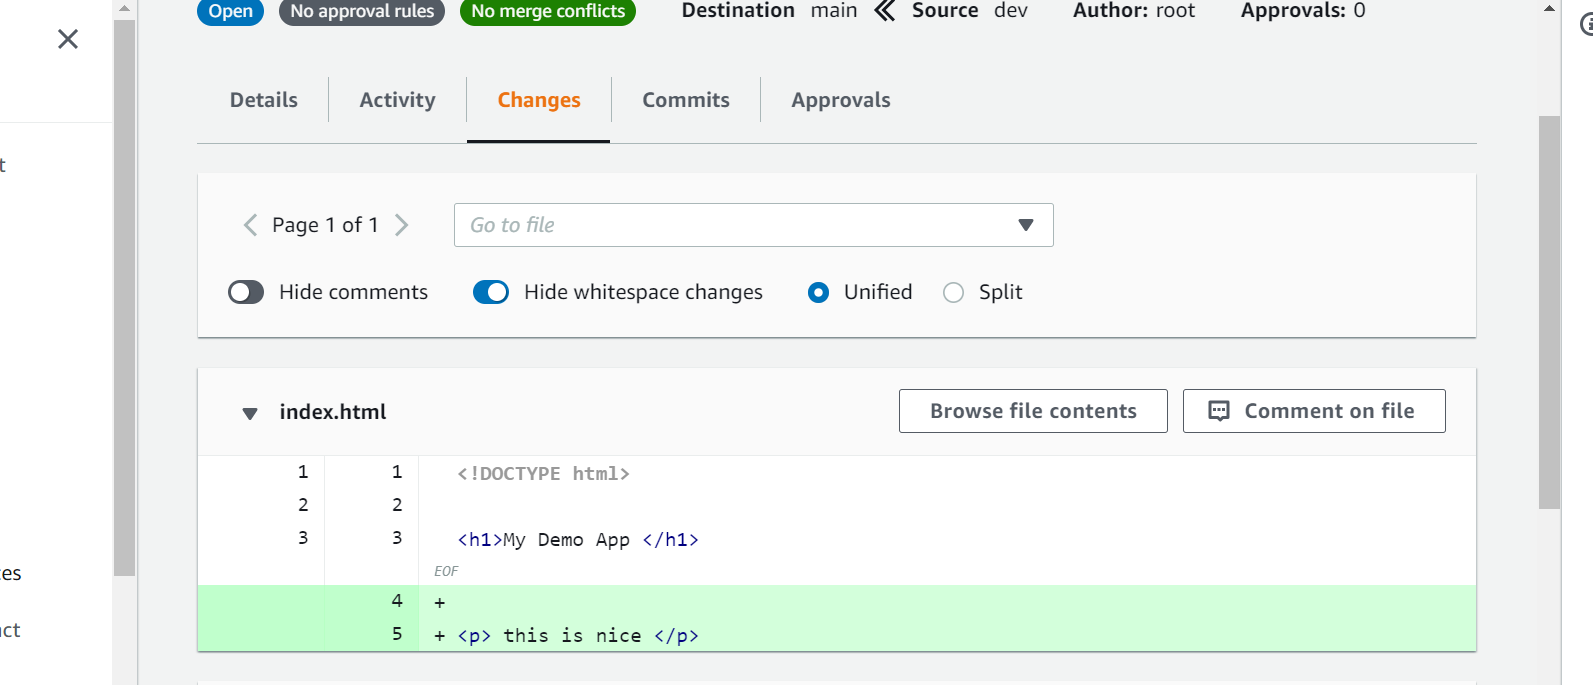Viewport: 1593px width, 685px height.
Task: Click the comment bubble icon on Comment on file
Action: point(1219,411)
